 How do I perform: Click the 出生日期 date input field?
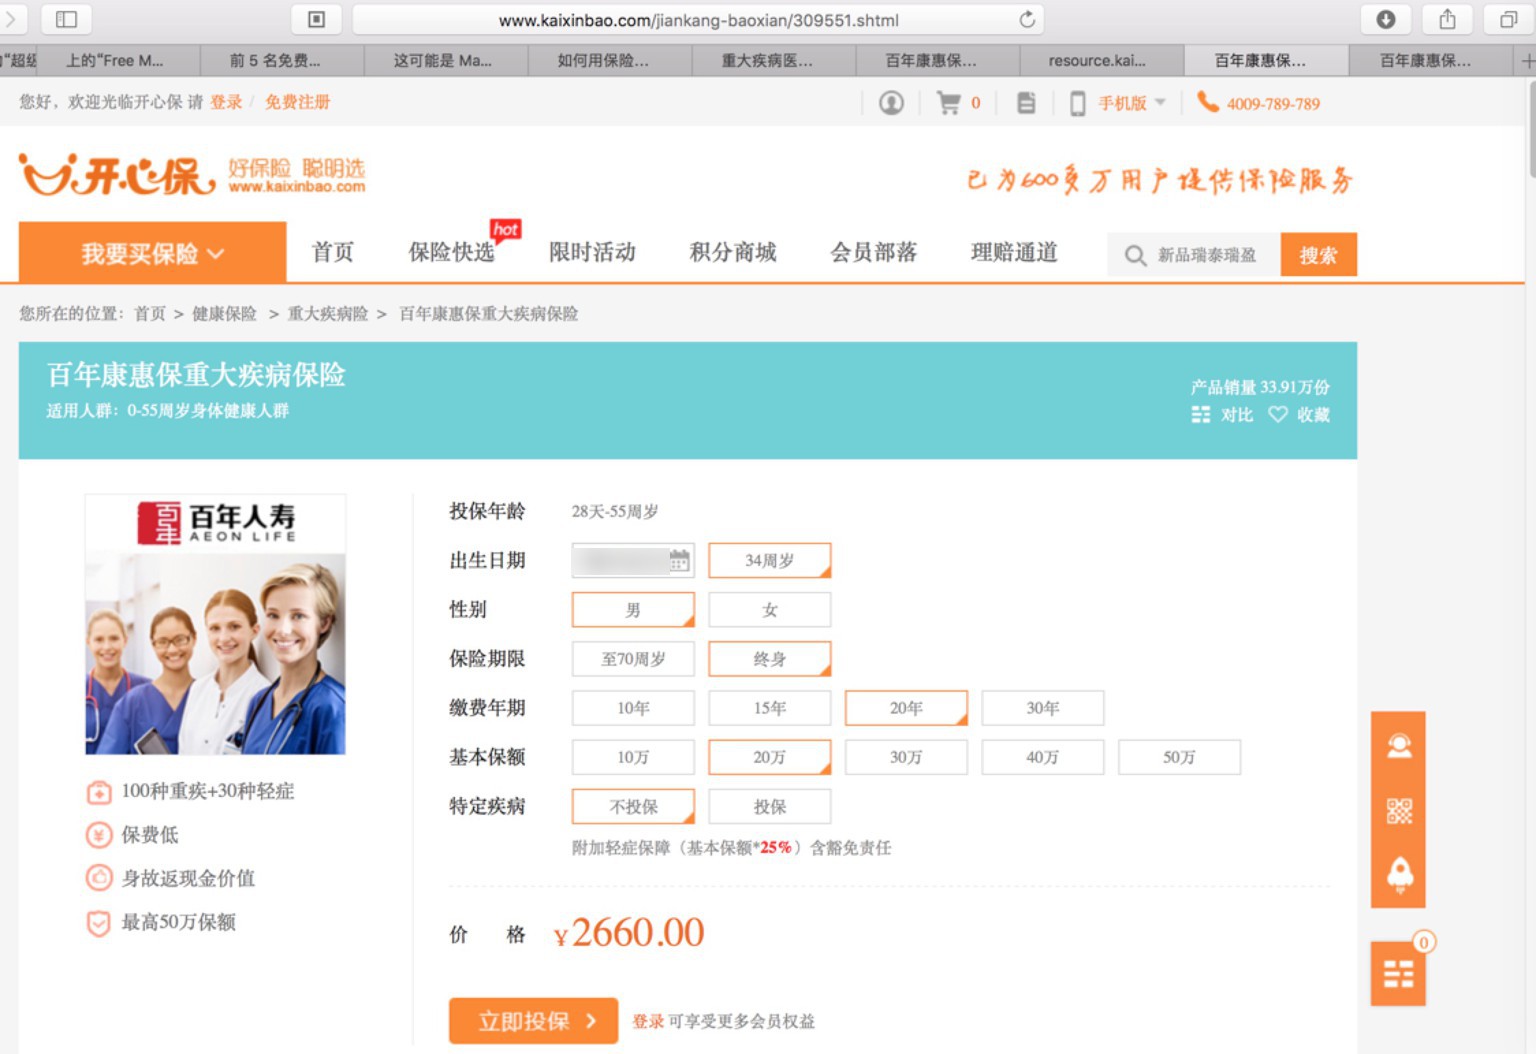pyautogui.click(x=633, y=561)
